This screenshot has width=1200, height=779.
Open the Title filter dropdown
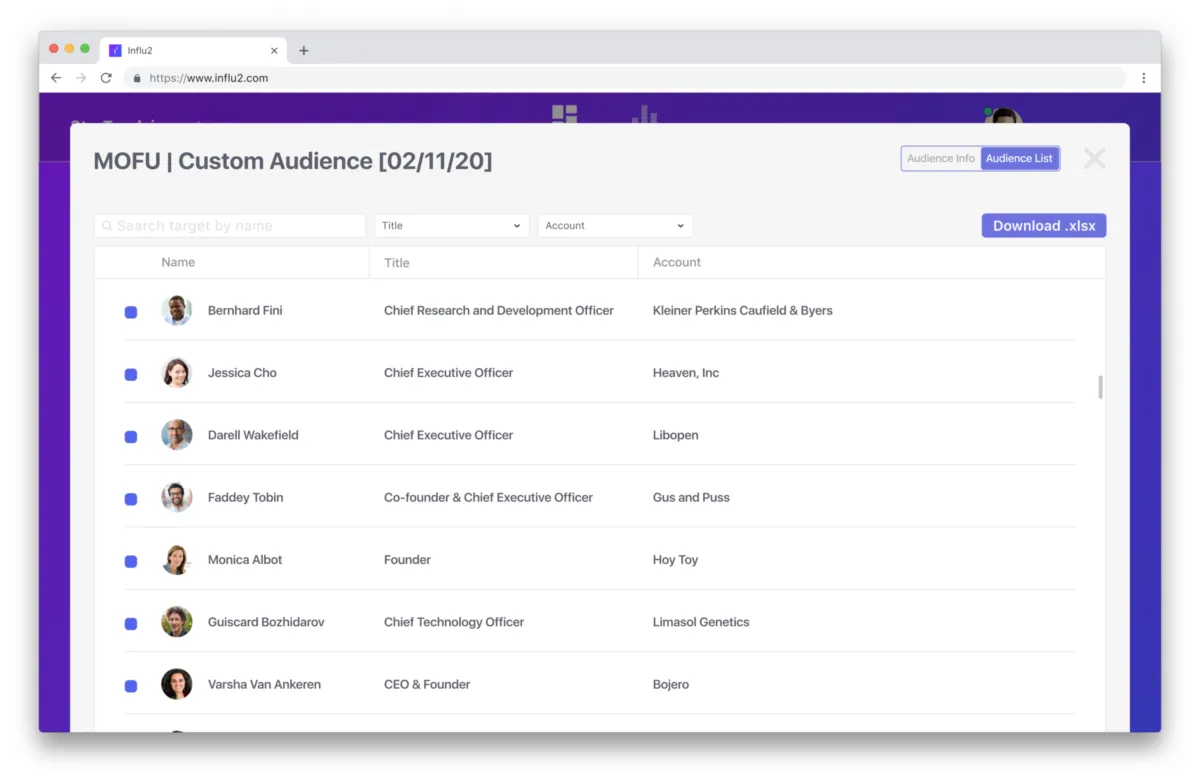452,226
